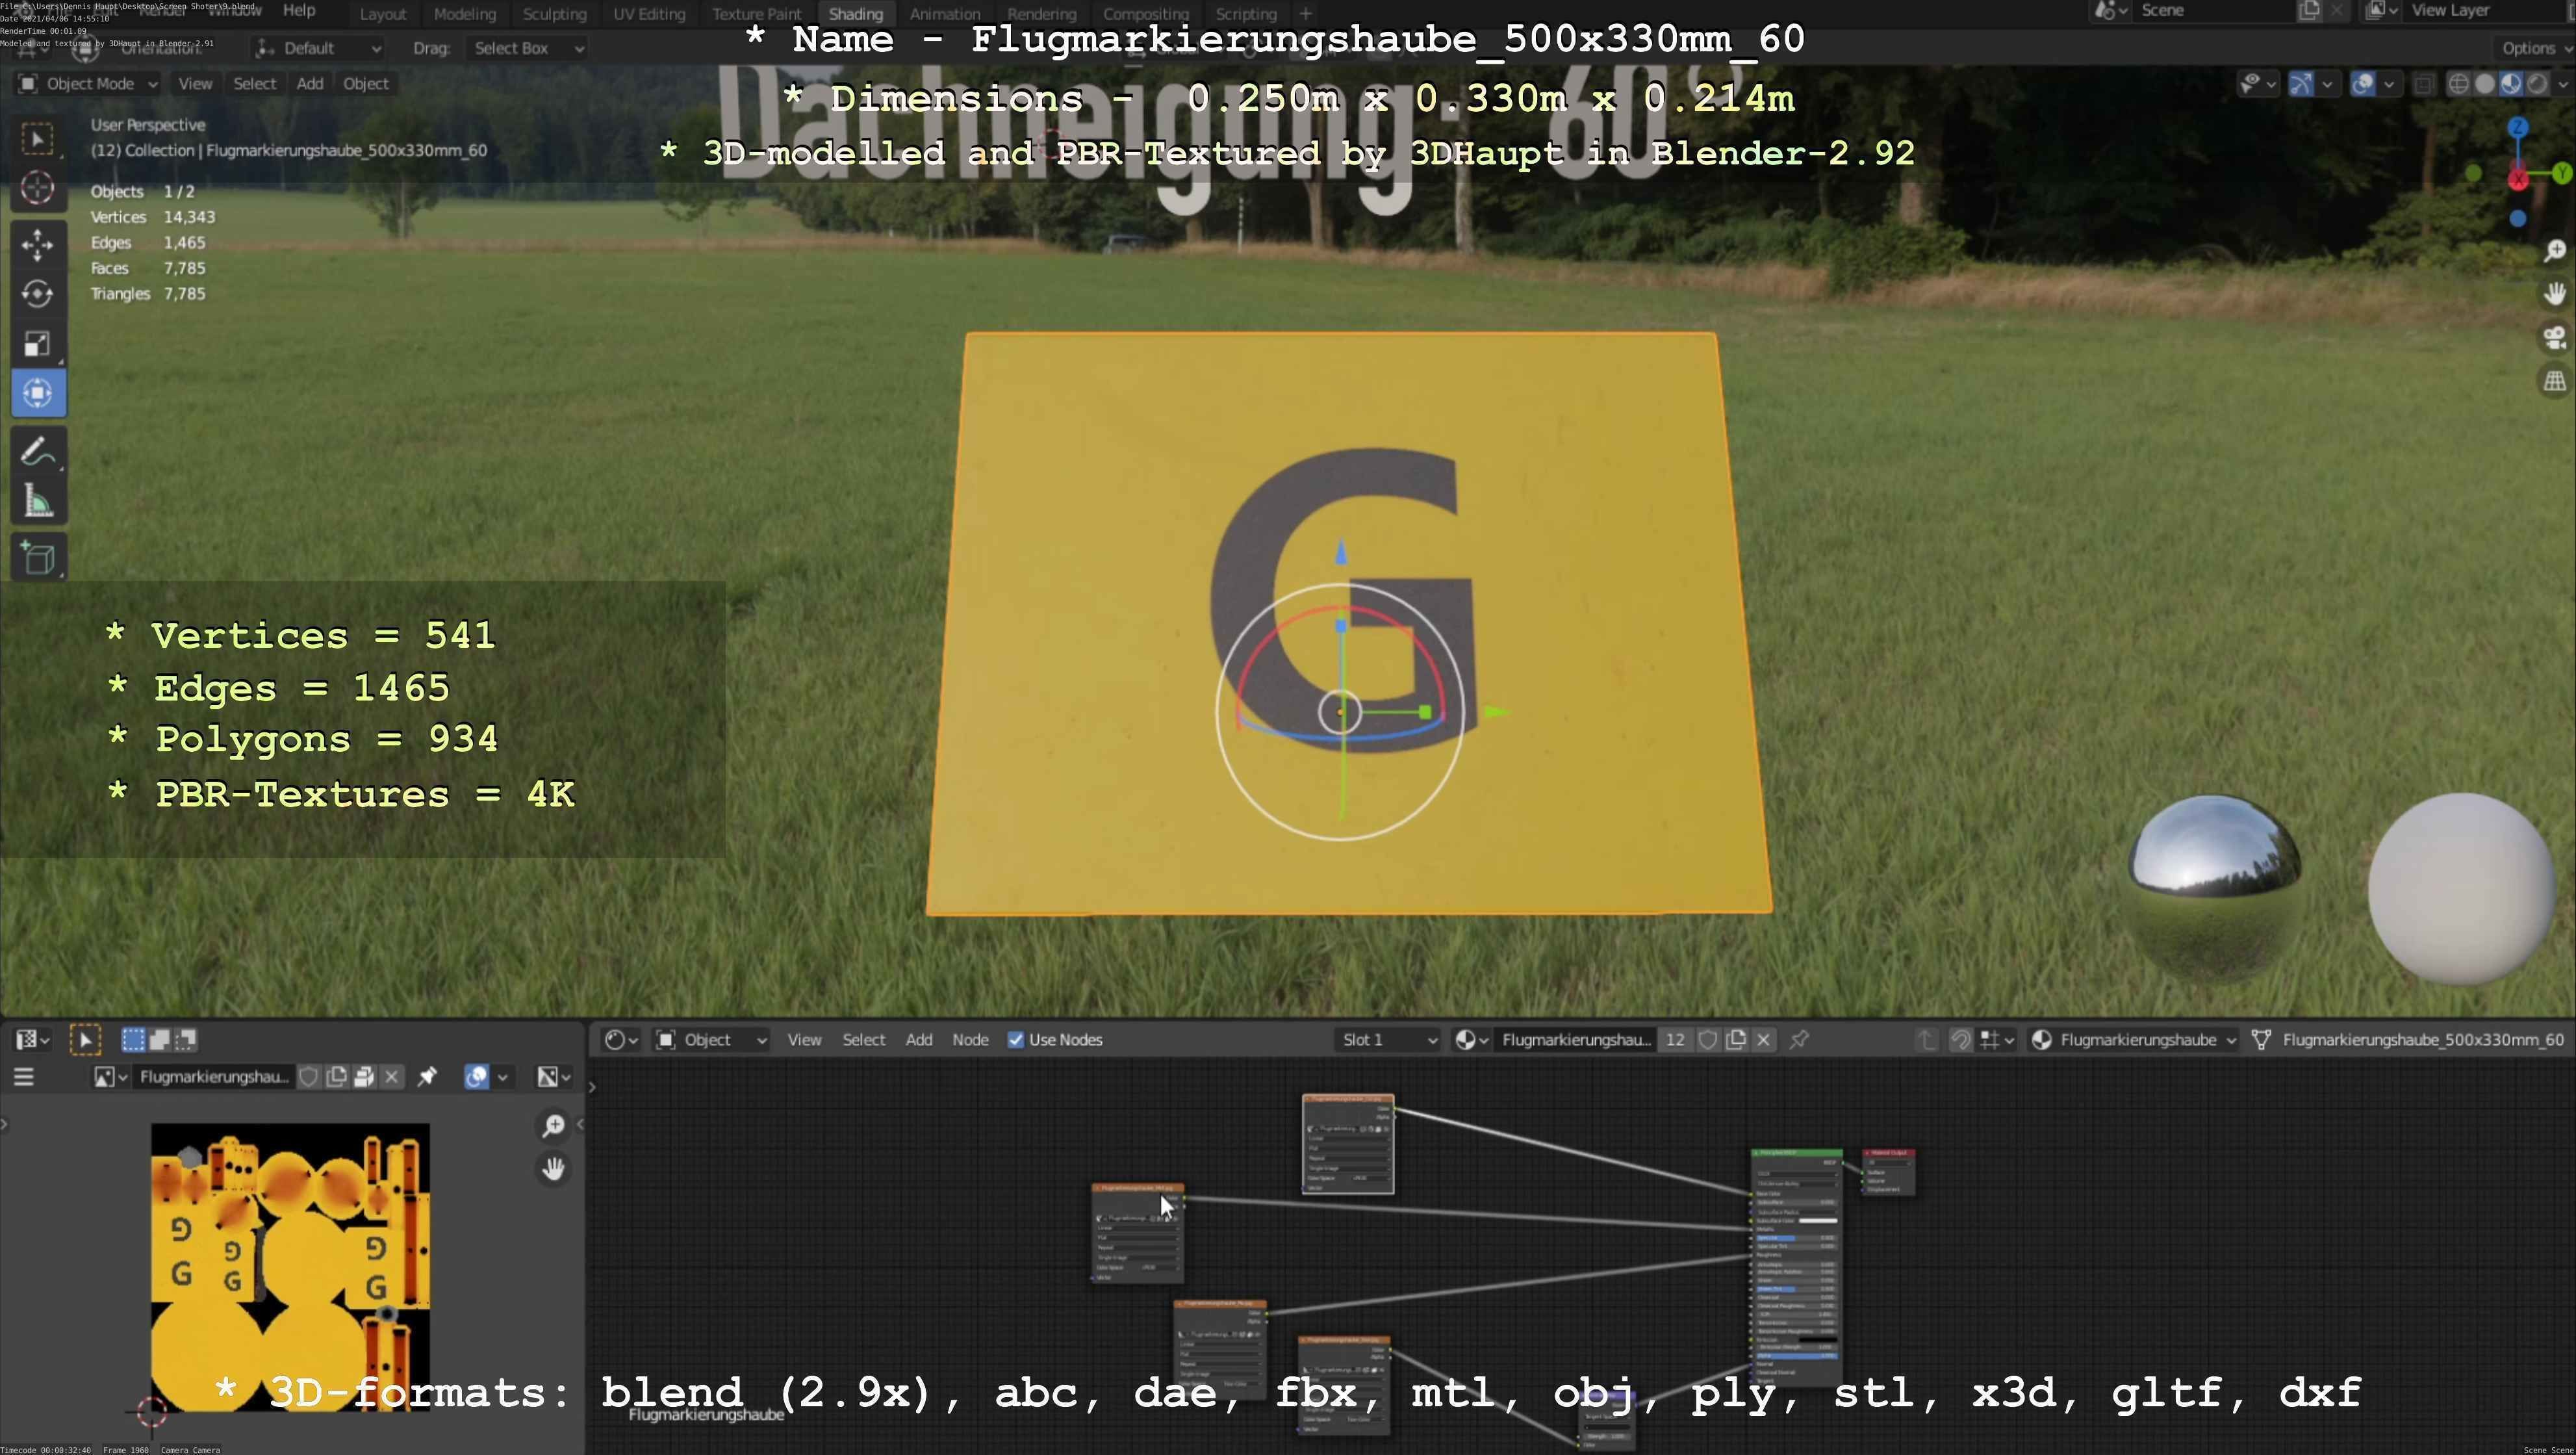2576x1455 pixels.
Task: Toggle camera view icon in viewport
Action: coord(2554,338)
